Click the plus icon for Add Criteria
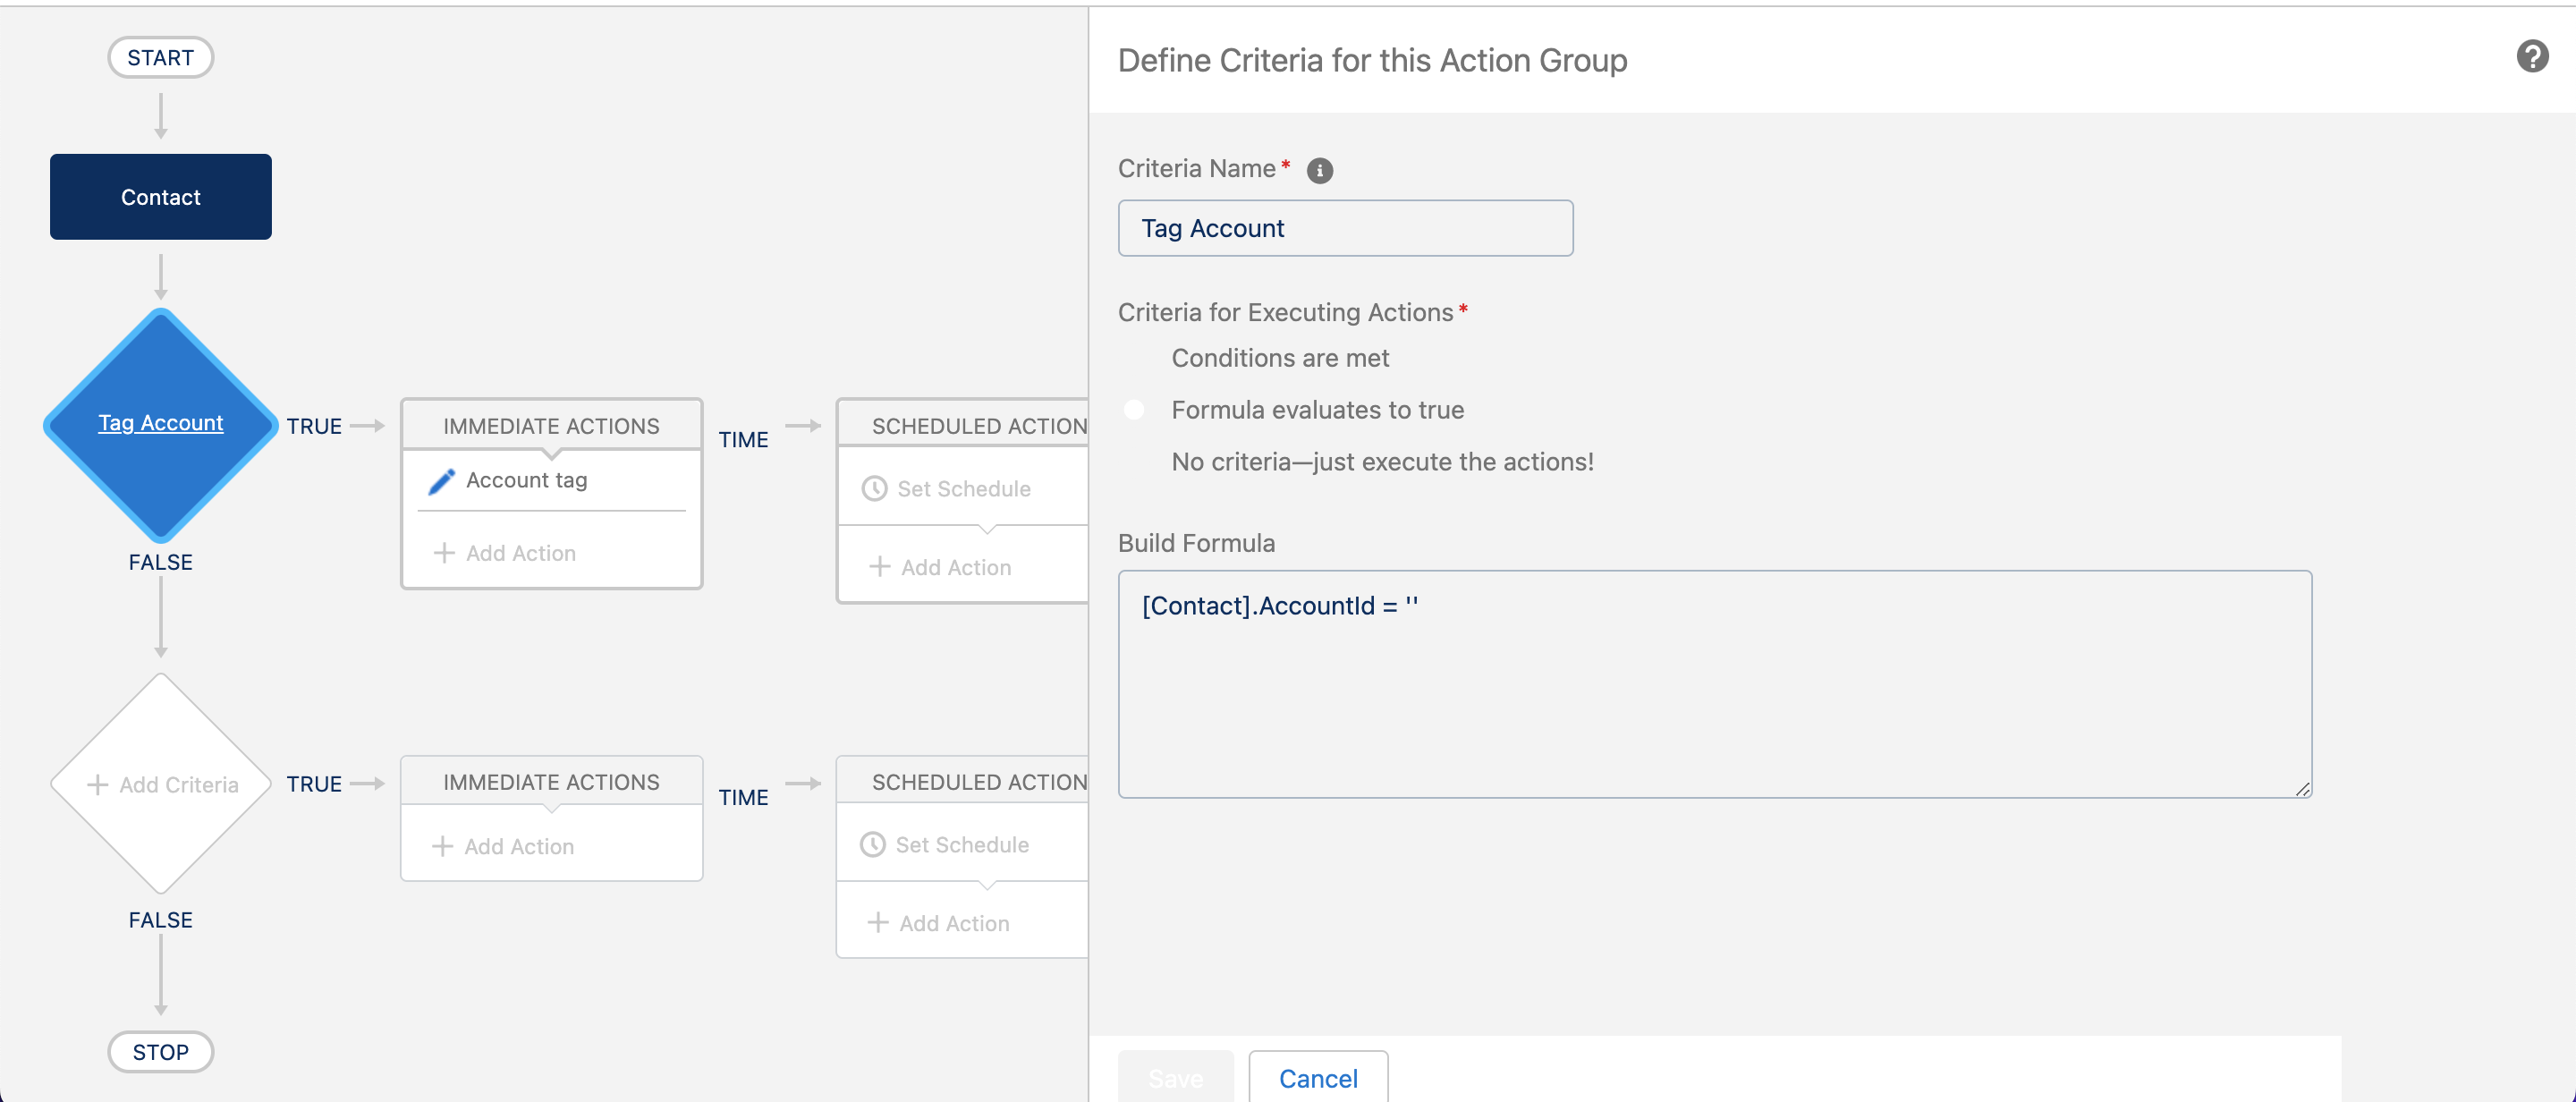 (97, 785)
